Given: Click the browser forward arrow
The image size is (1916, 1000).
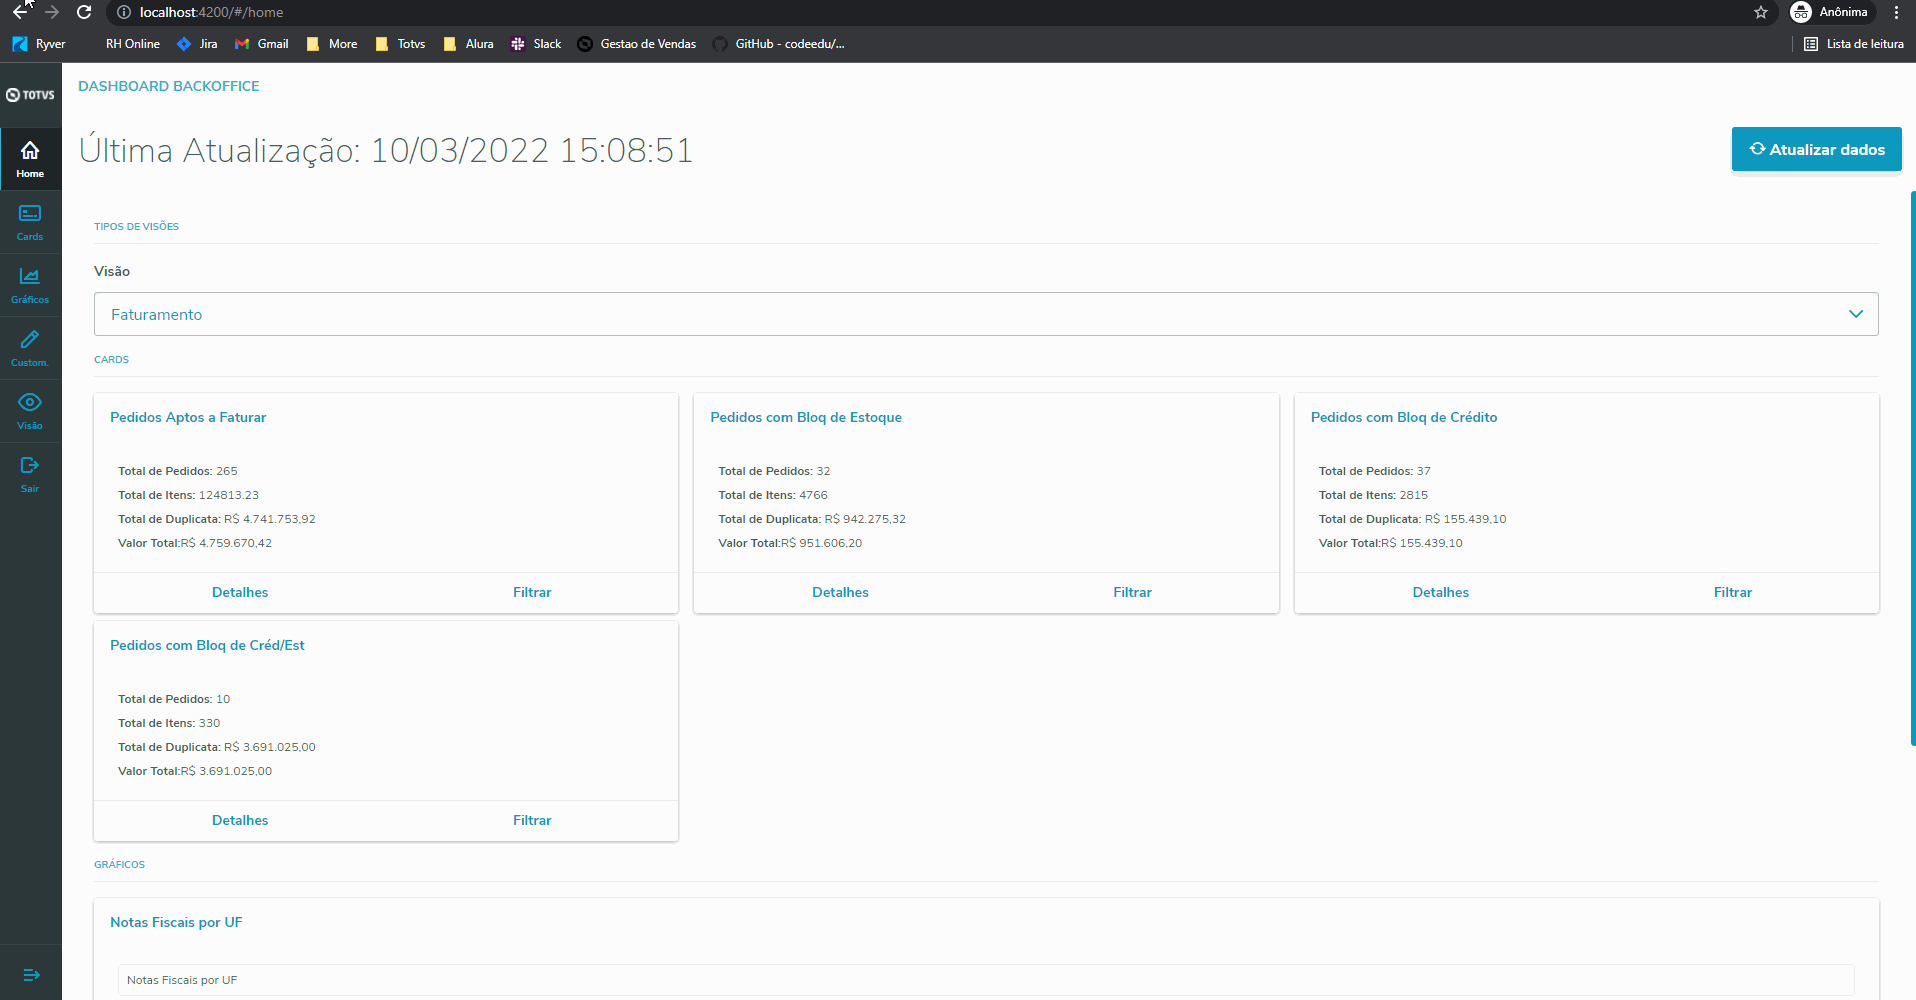Looking at the screenshot, I should (52, 12).
